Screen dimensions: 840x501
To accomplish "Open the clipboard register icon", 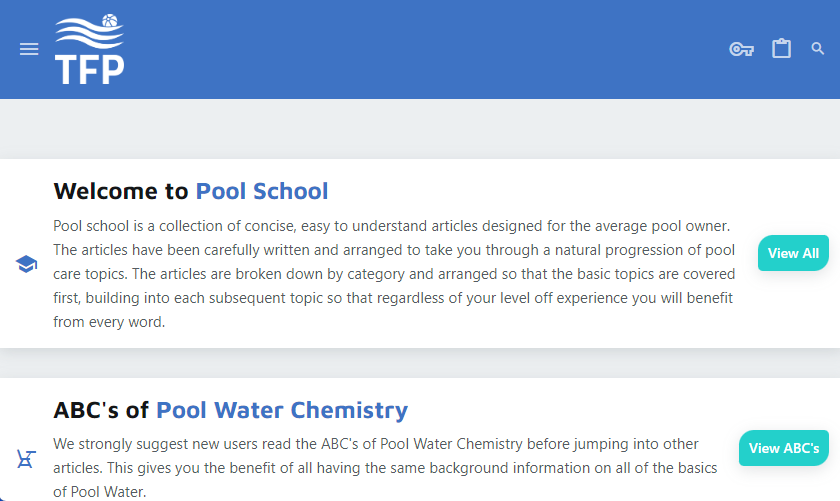I will pyautogui.click(x=781, y=48).
